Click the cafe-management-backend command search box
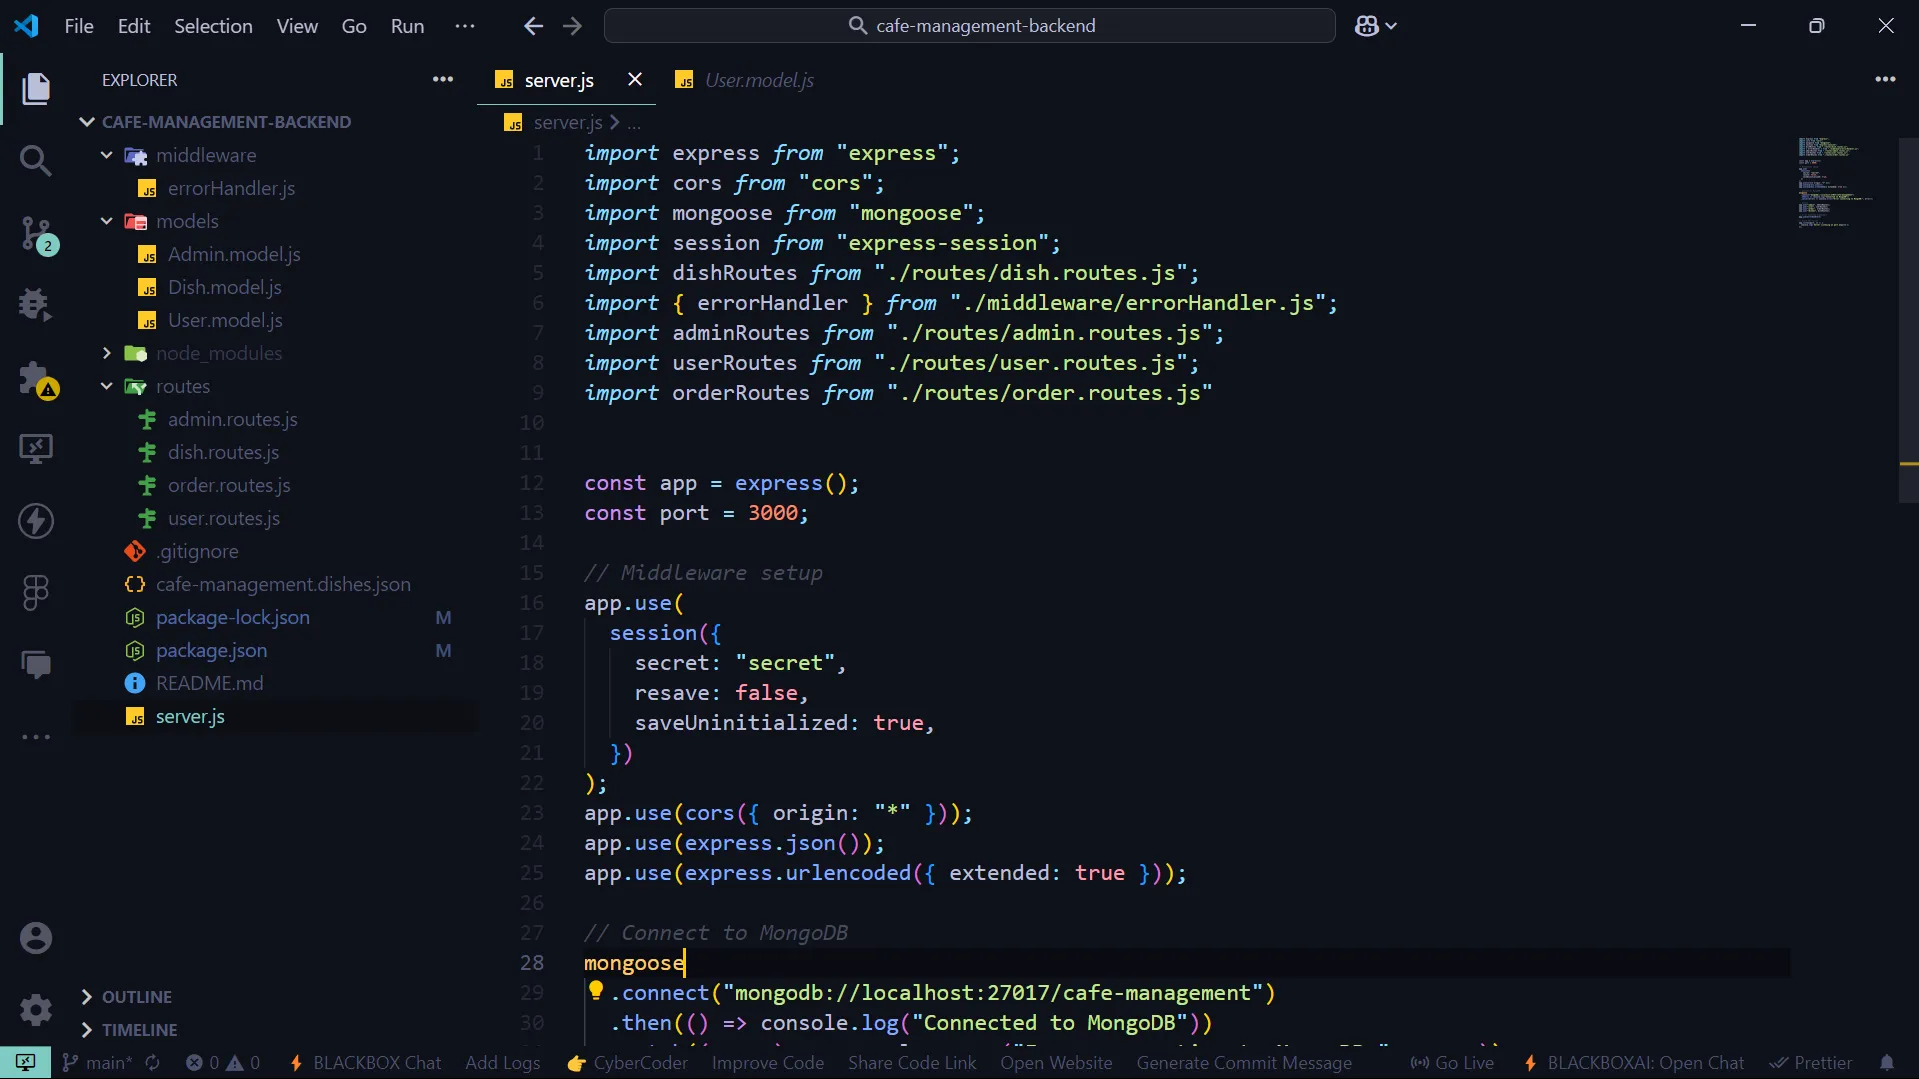The width and height of the screenshot is (1919, 1079). tap(969, 26)
